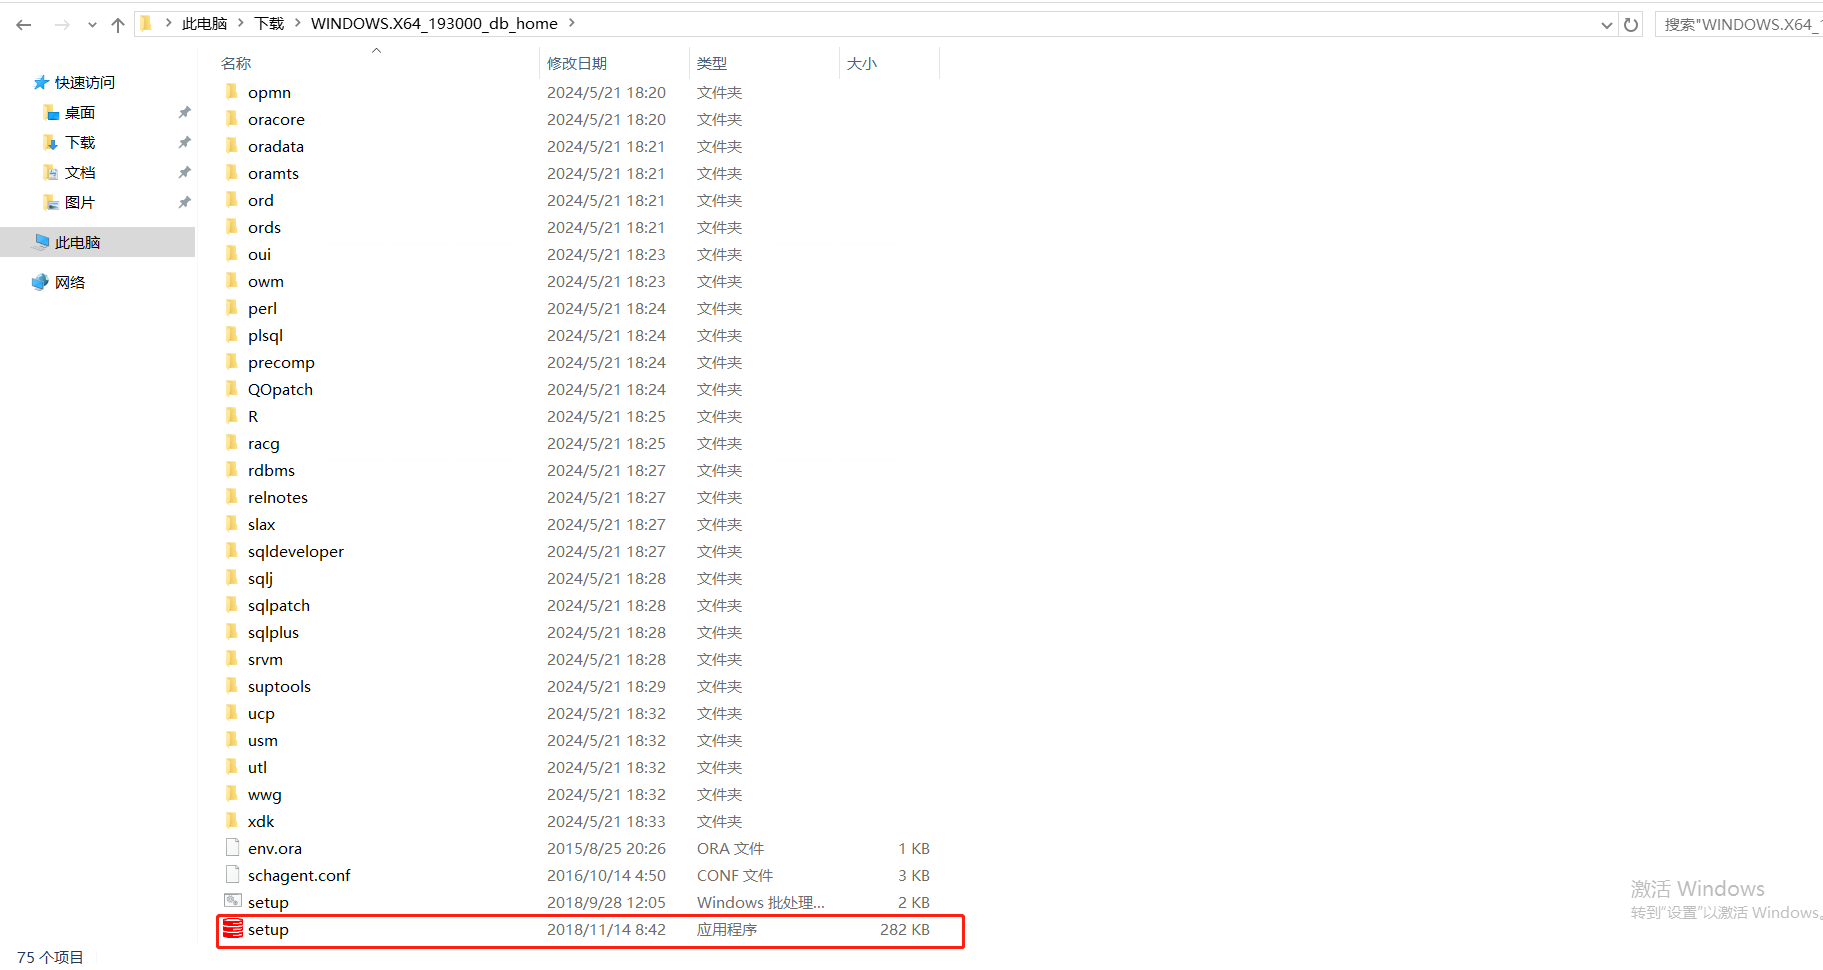Select the oui folder icon
The image size is (1823, 970).
[232, 253]
